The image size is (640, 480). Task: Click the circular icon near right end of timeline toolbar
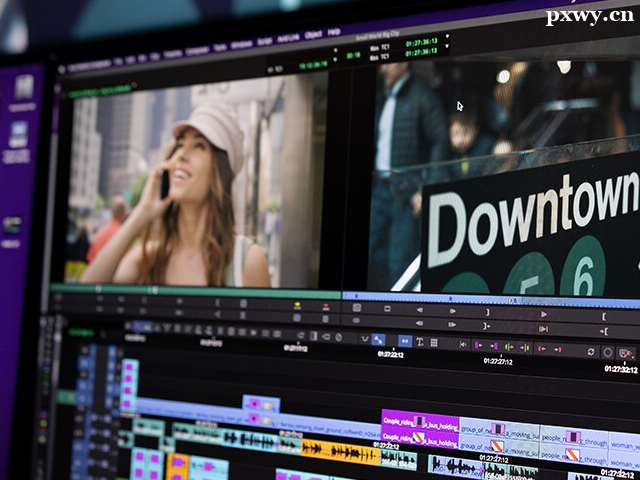pos(607,352)
